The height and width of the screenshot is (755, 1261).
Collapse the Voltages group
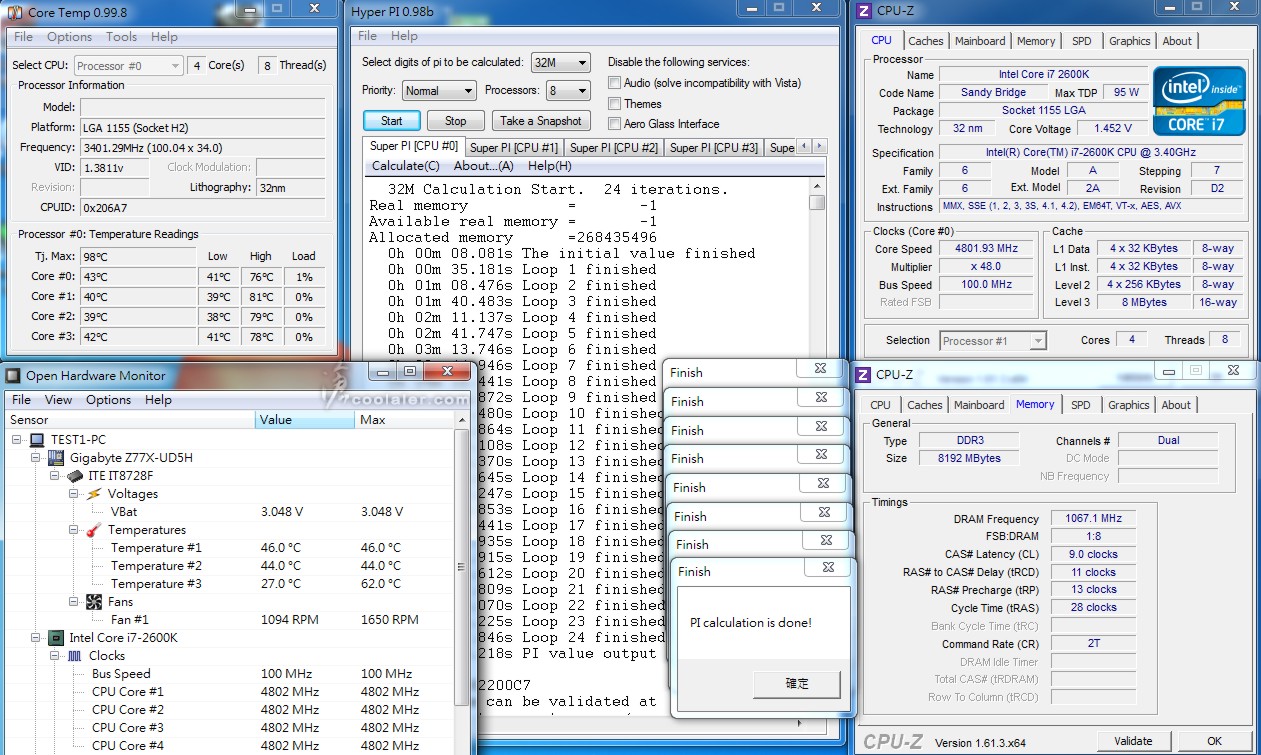73,494
